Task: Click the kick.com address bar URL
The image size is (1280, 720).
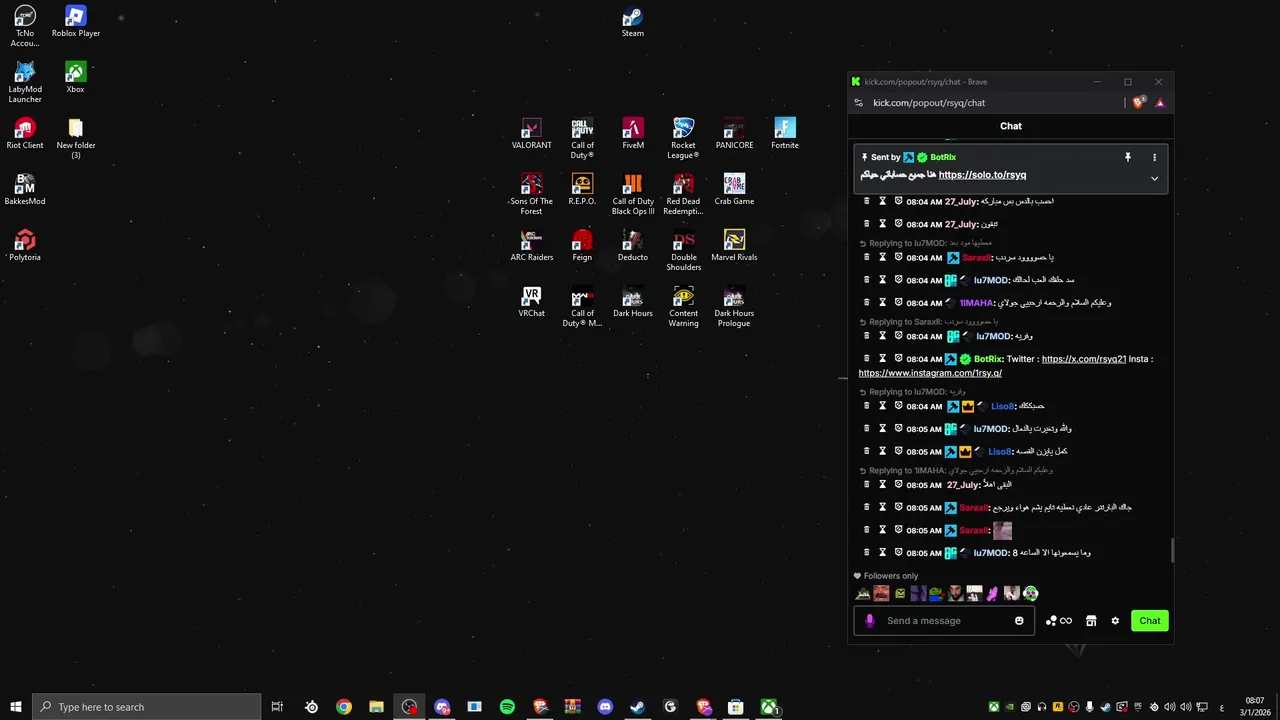Action: 929,103
